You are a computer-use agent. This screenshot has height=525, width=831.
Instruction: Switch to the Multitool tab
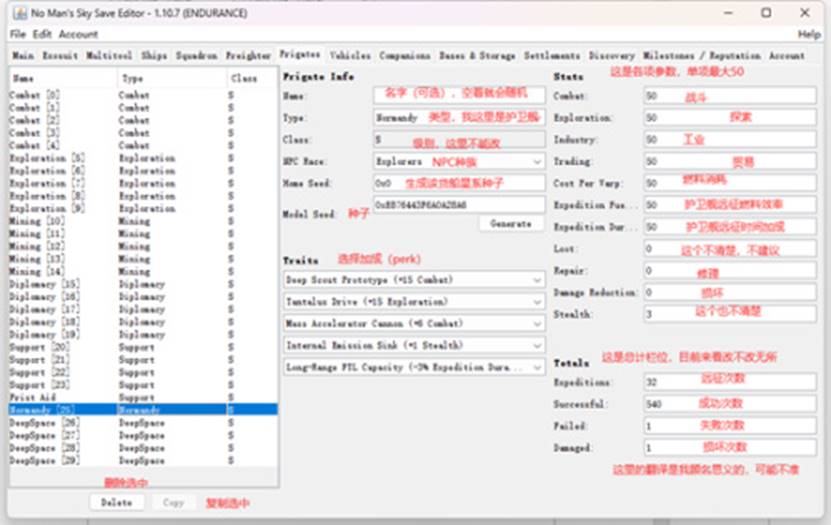tap(109, 56)
